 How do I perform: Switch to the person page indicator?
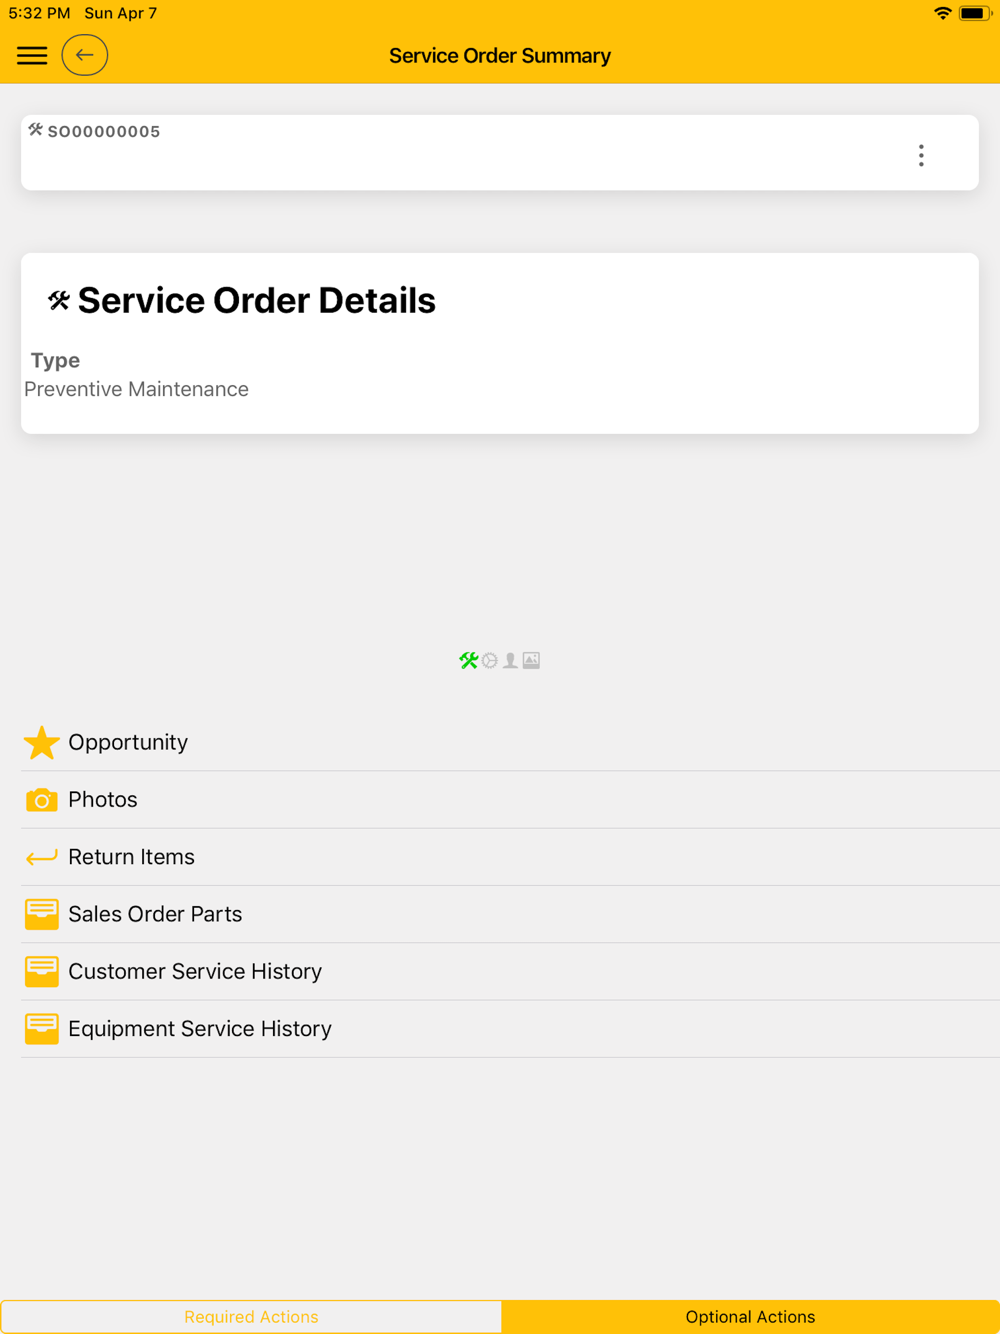click(510, 660)
